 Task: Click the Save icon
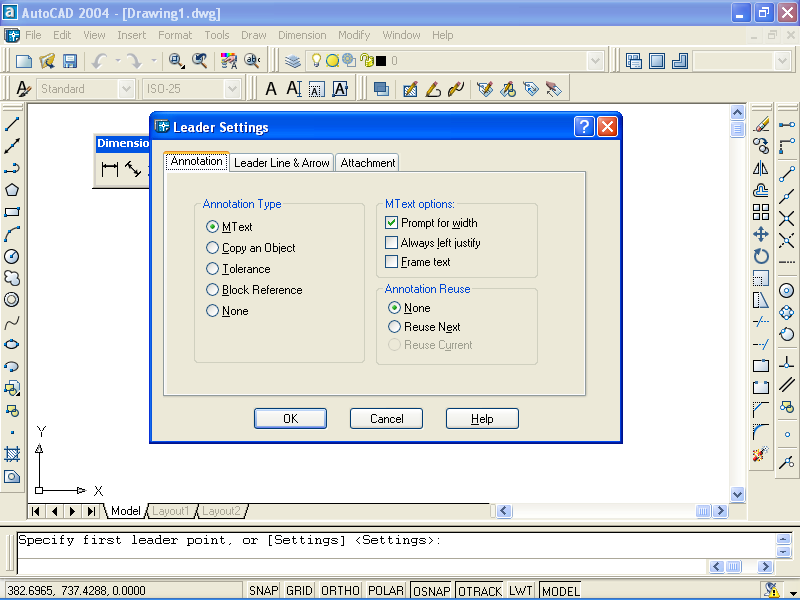(70, 61)
